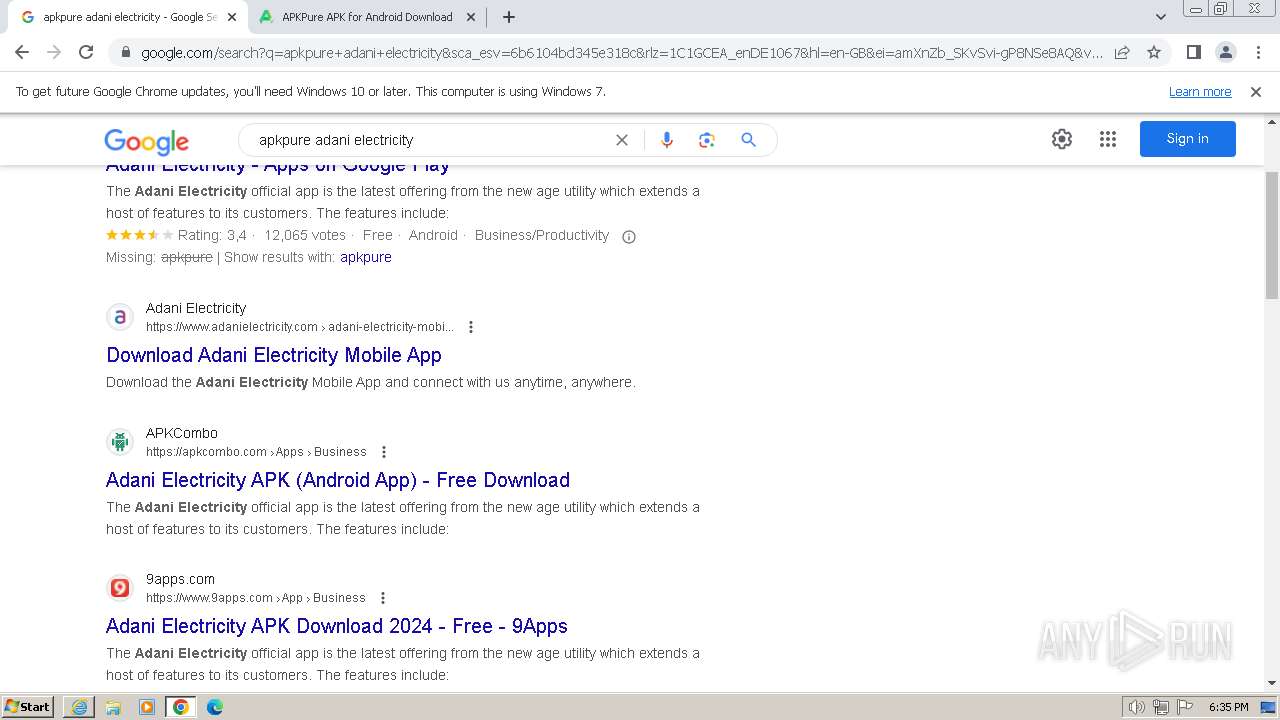
Task: Launch Microsoft Edge from taskbar
Action: click(215, 707)
